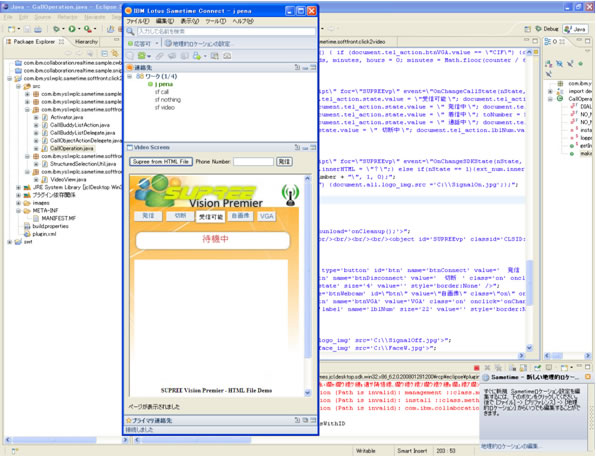The image size is (596, 459).
Task: Toggle the 自画像 self-view button
Action: point(240,216)
